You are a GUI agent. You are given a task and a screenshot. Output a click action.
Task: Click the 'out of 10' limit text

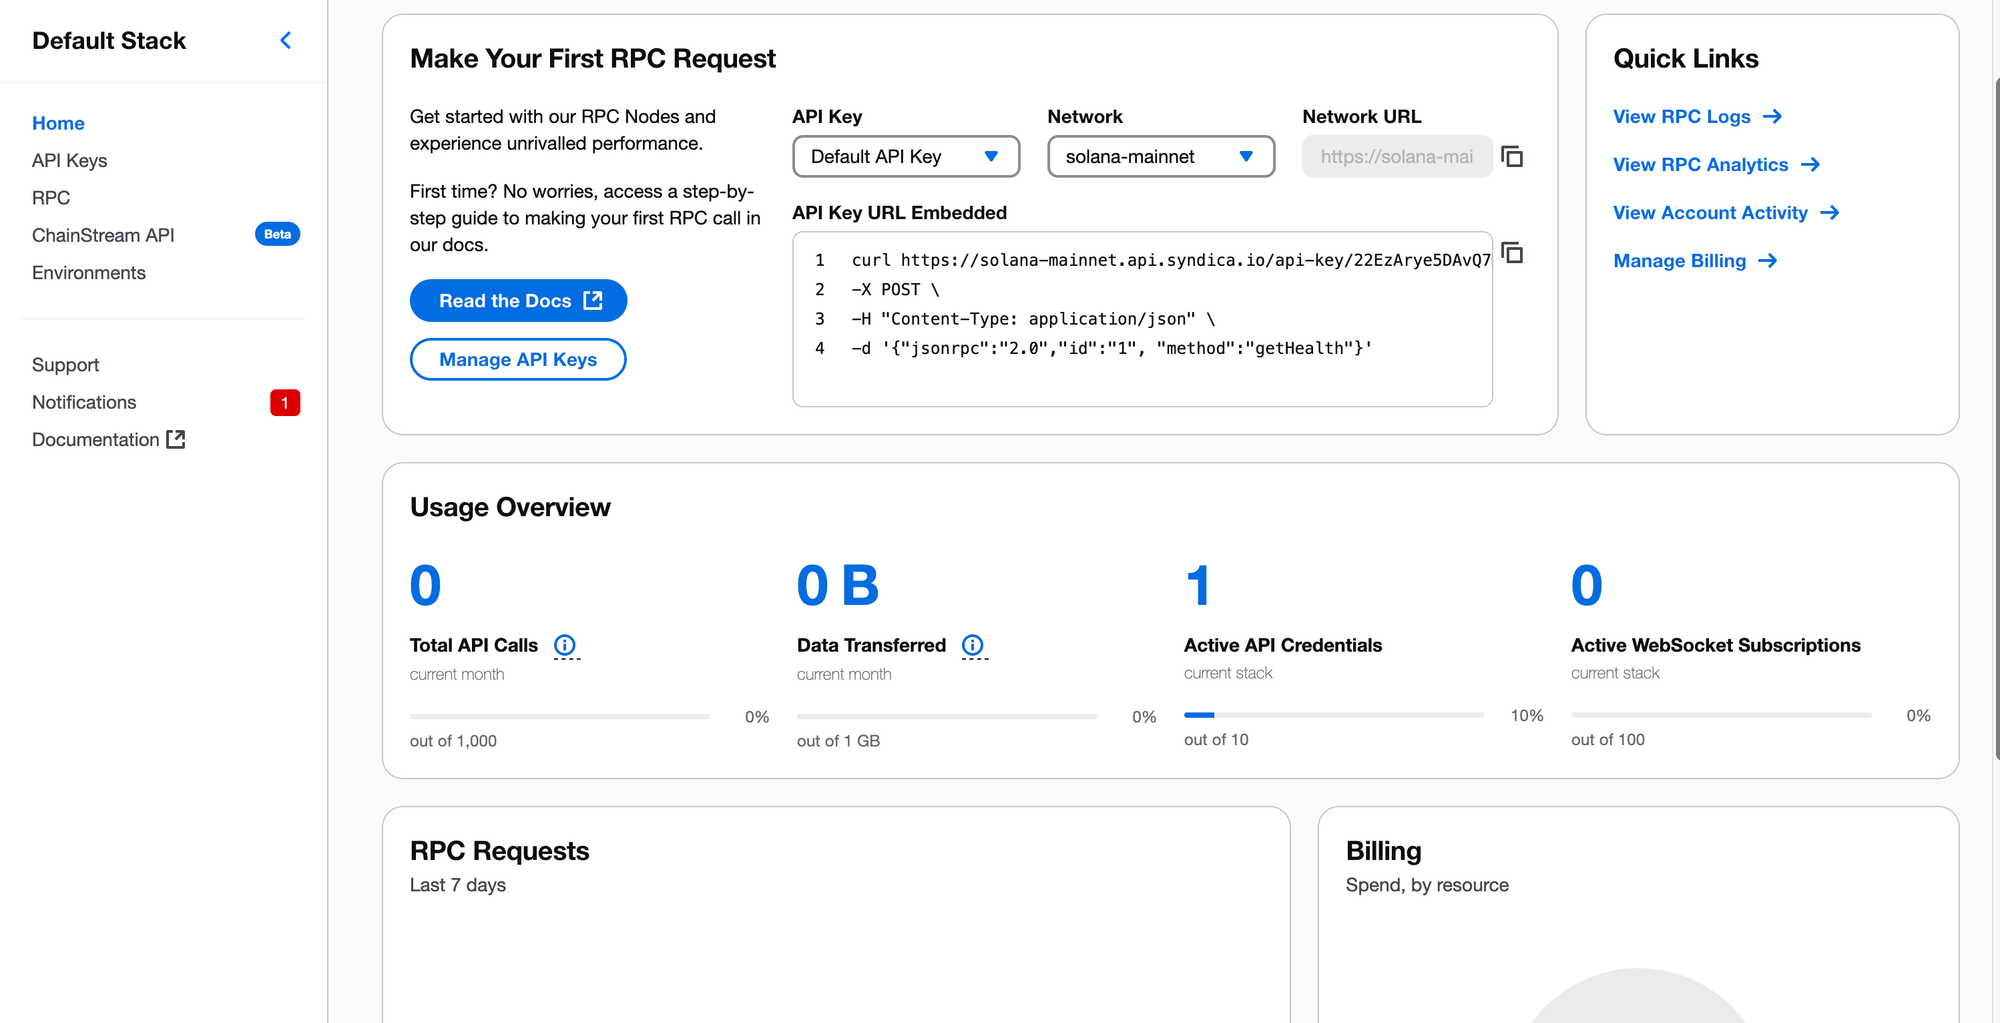point(1216,740)
